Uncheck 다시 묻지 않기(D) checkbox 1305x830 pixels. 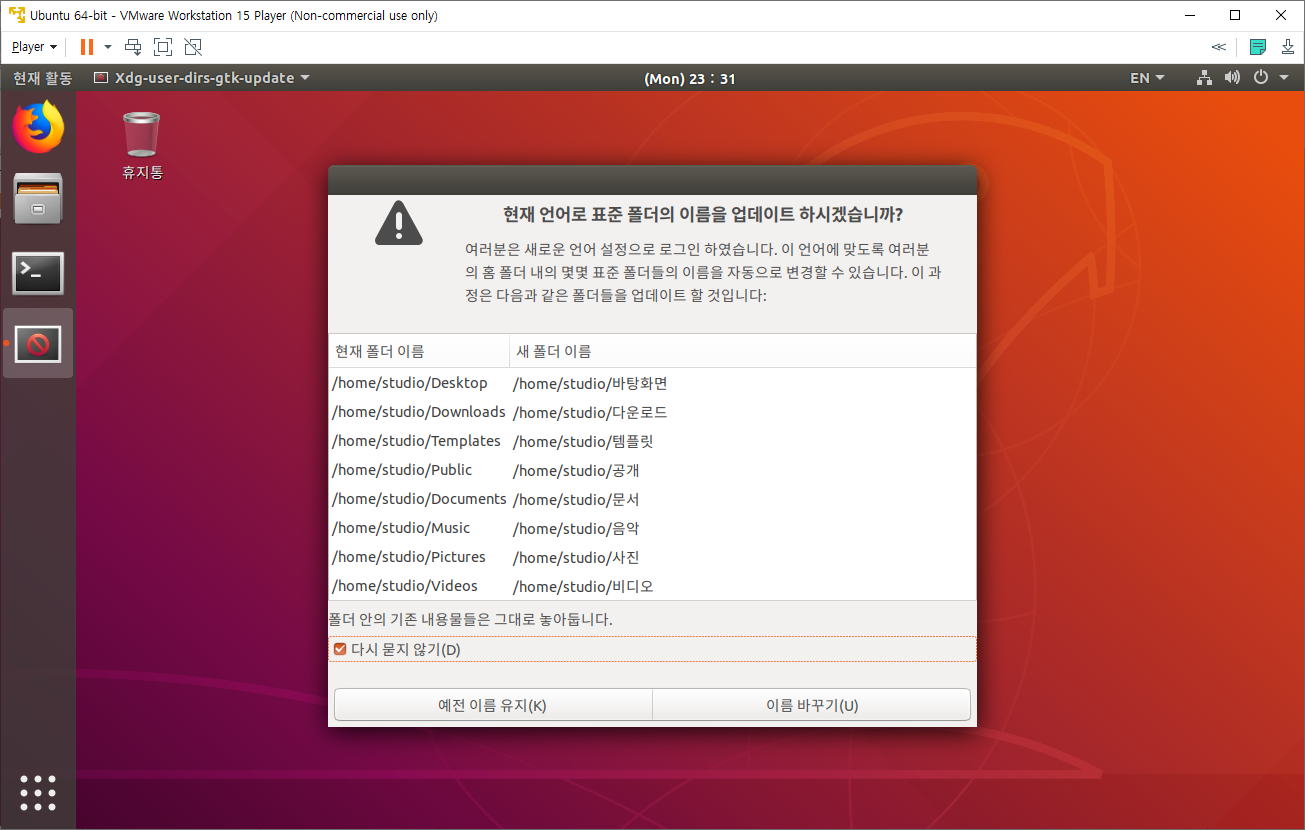click(340, 650)
